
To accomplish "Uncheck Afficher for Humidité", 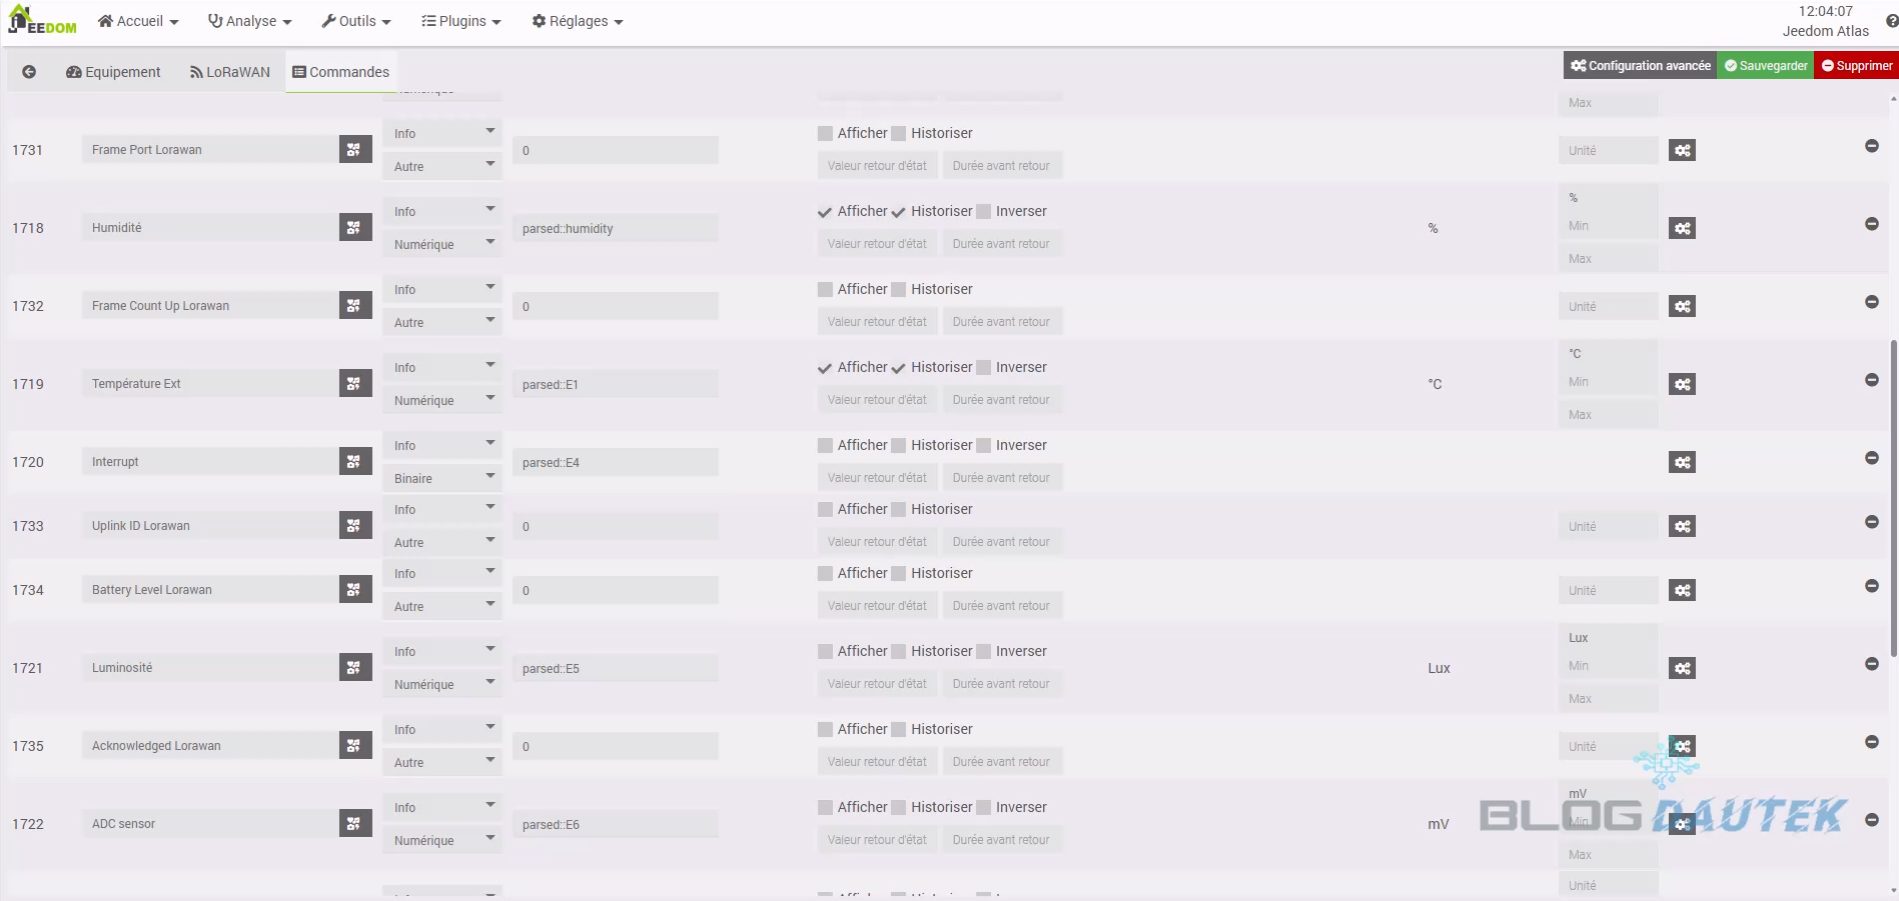I will [825, 212].
